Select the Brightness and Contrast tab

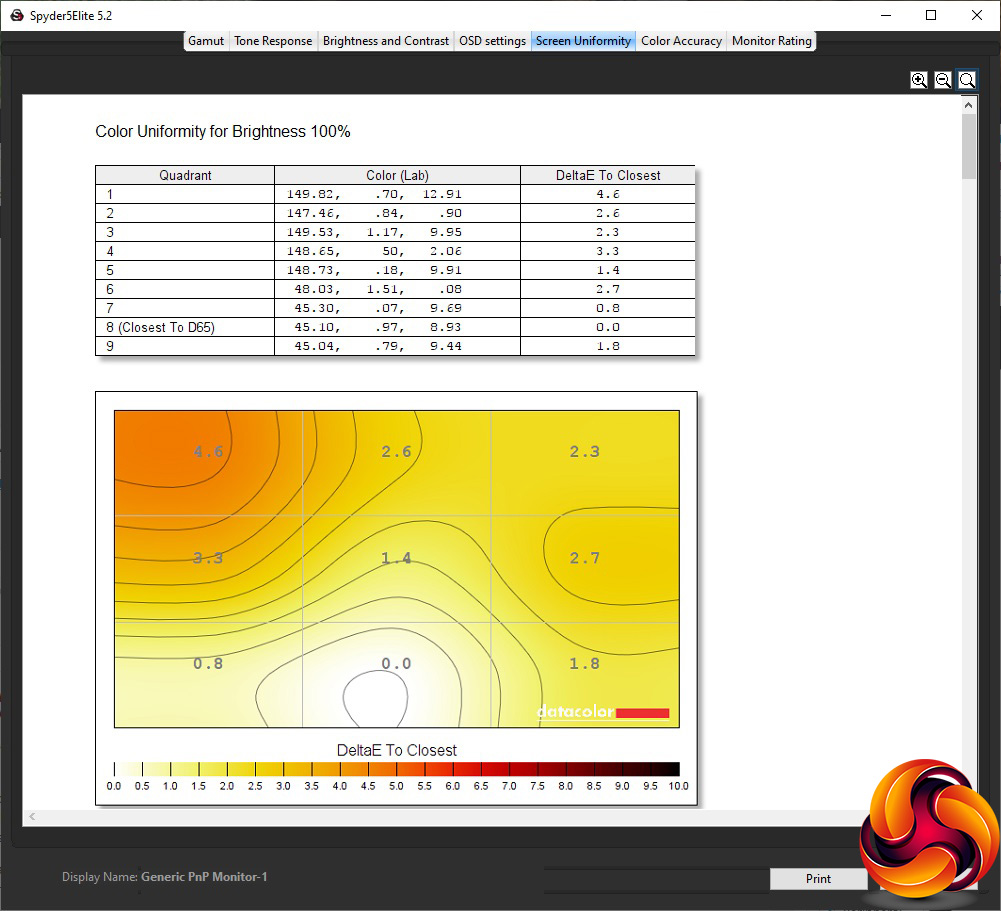pos(386,41)
